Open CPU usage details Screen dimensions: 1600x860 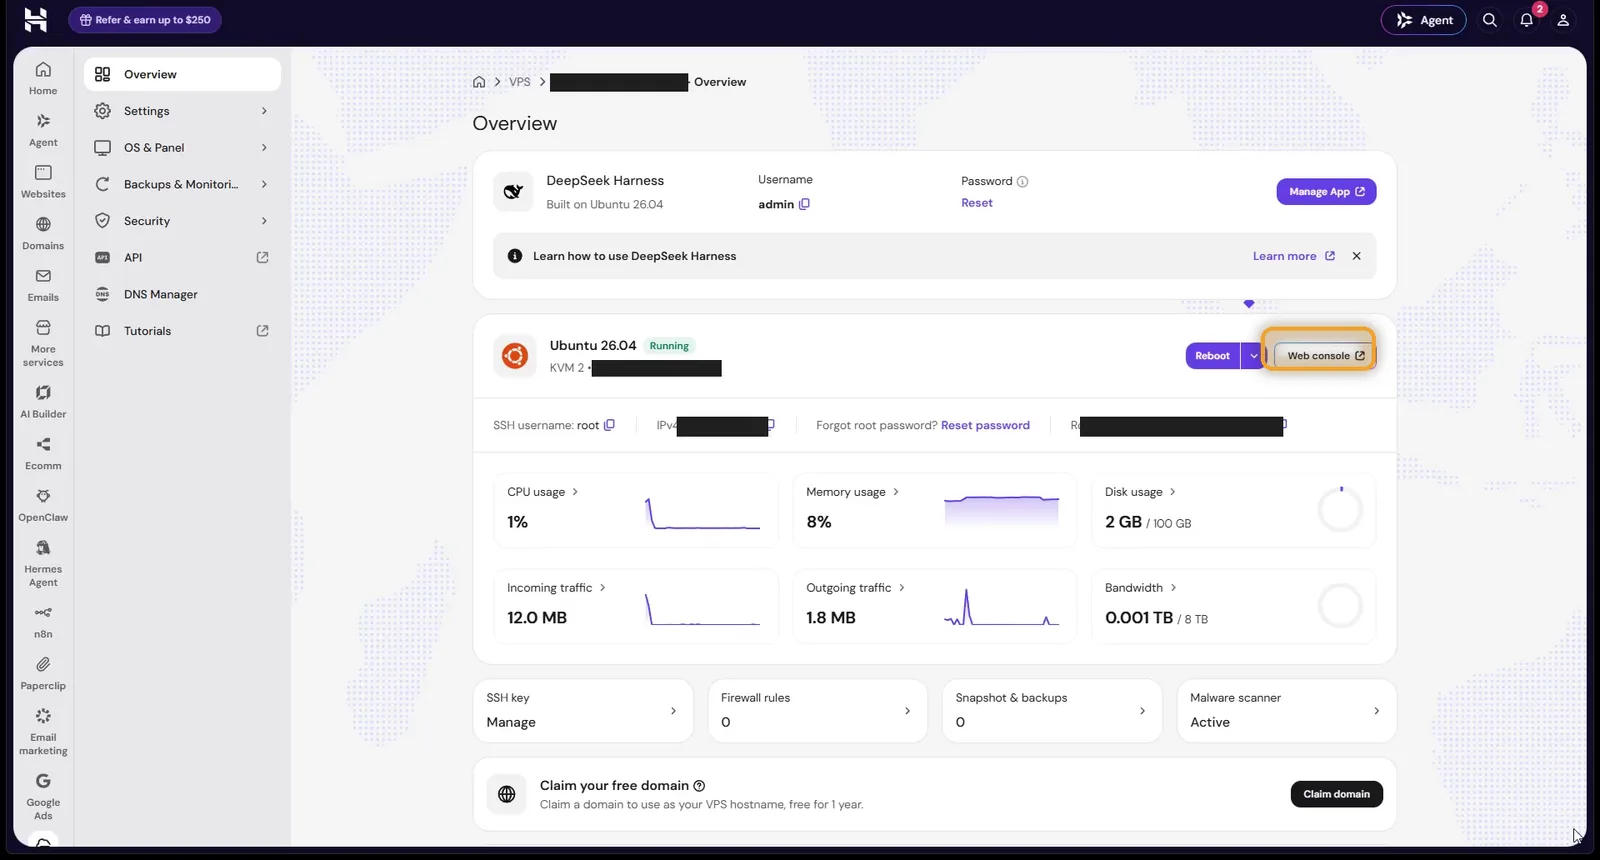[x=543, y=492]
